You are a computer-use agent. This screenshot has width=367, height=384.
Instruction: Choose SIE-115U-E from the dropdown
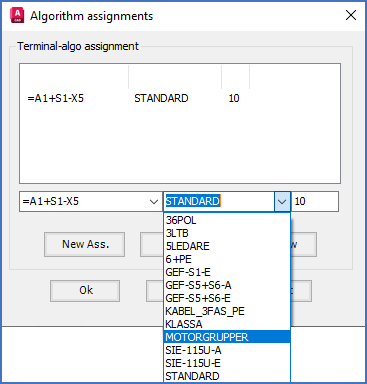pyautogui.click(x=227, y=363)
